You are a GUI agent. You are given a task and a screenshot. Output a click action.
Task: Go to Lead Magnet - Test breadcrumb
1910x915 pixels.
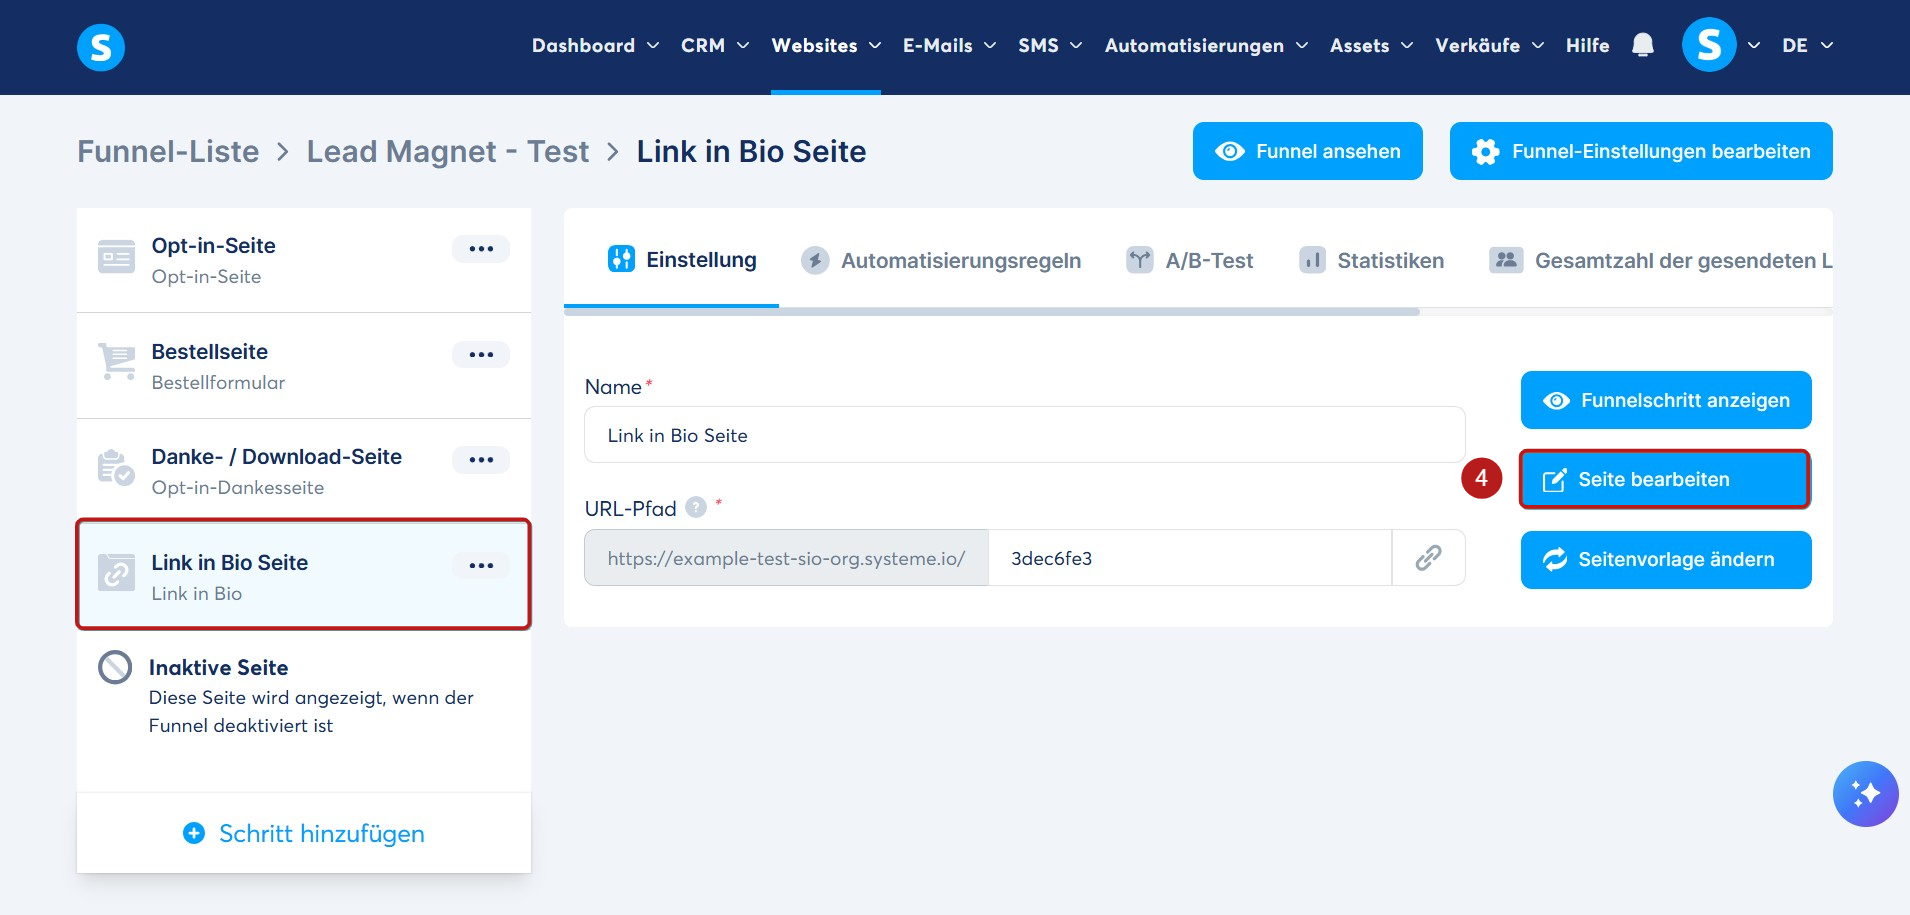[x=448, y=151]
